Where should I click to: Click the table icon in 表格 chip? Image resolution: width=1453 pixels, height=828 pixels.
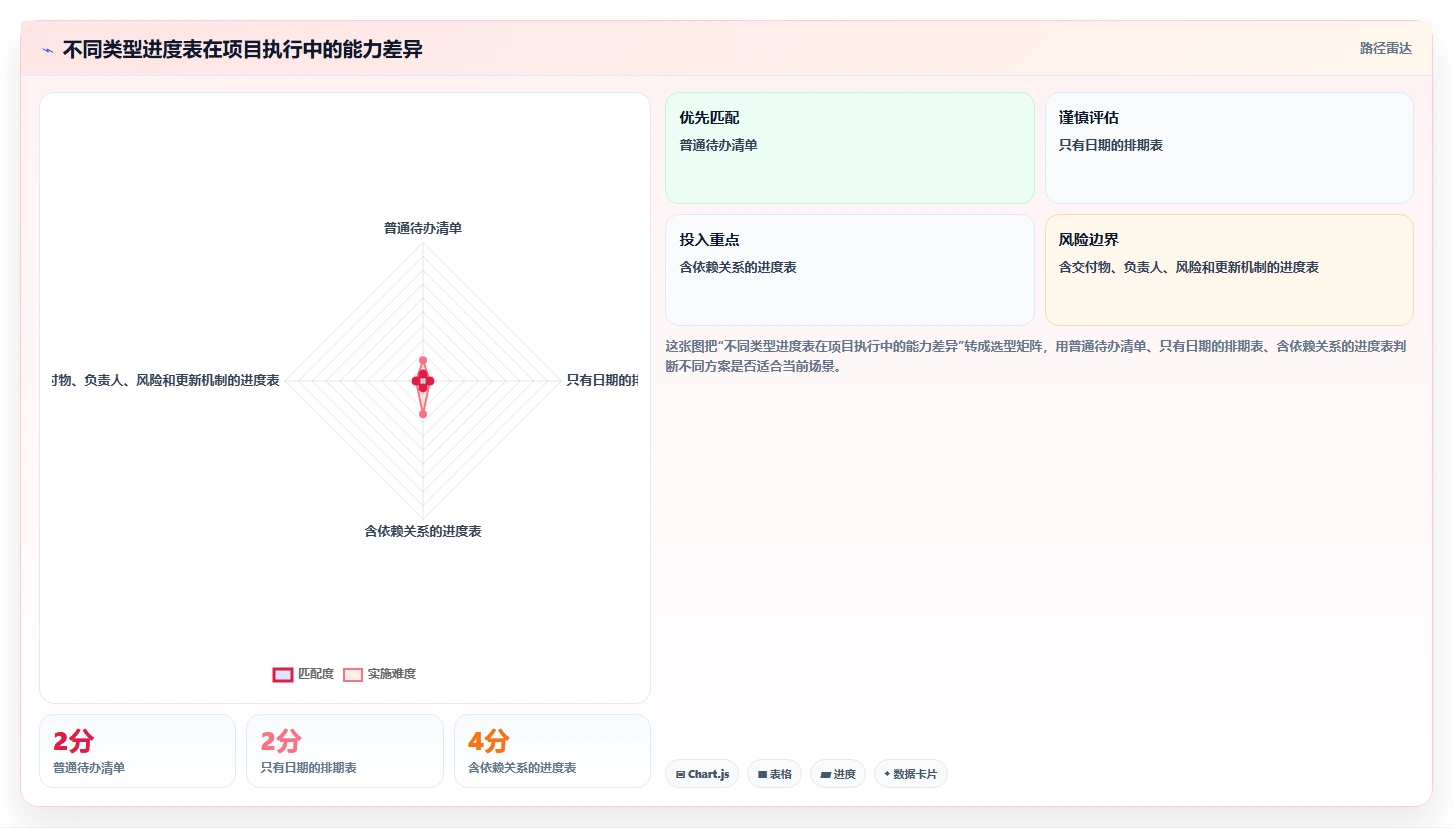[x=762, y=775]
